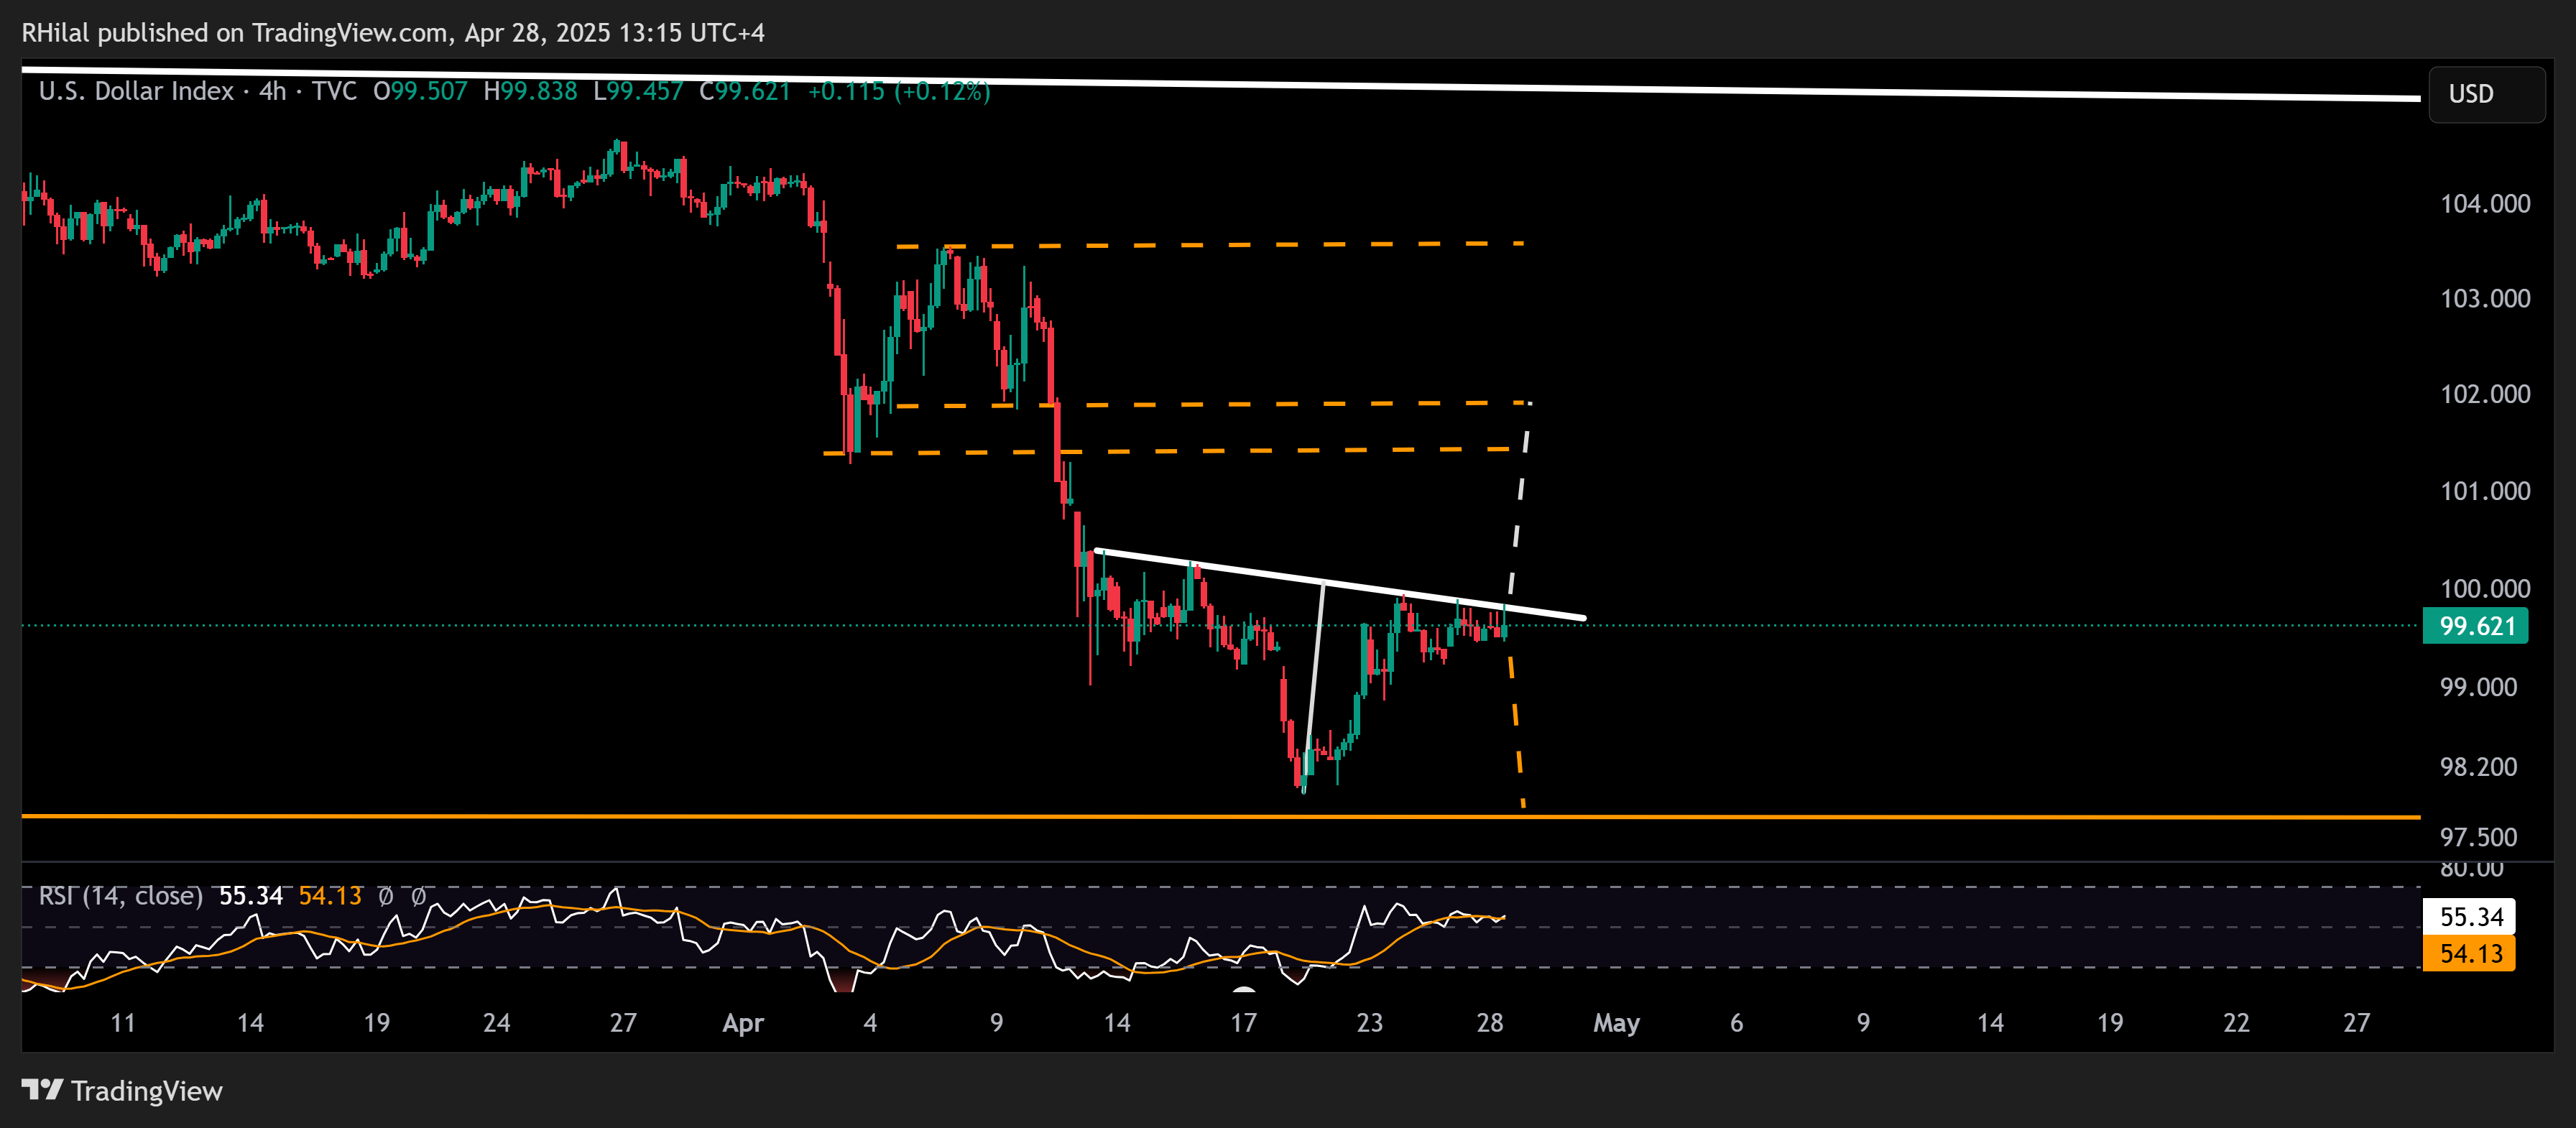Click the high value H99.838
Image resolution: width=2576 pixels, height=1128 pixels.
[x=530, y=91]
